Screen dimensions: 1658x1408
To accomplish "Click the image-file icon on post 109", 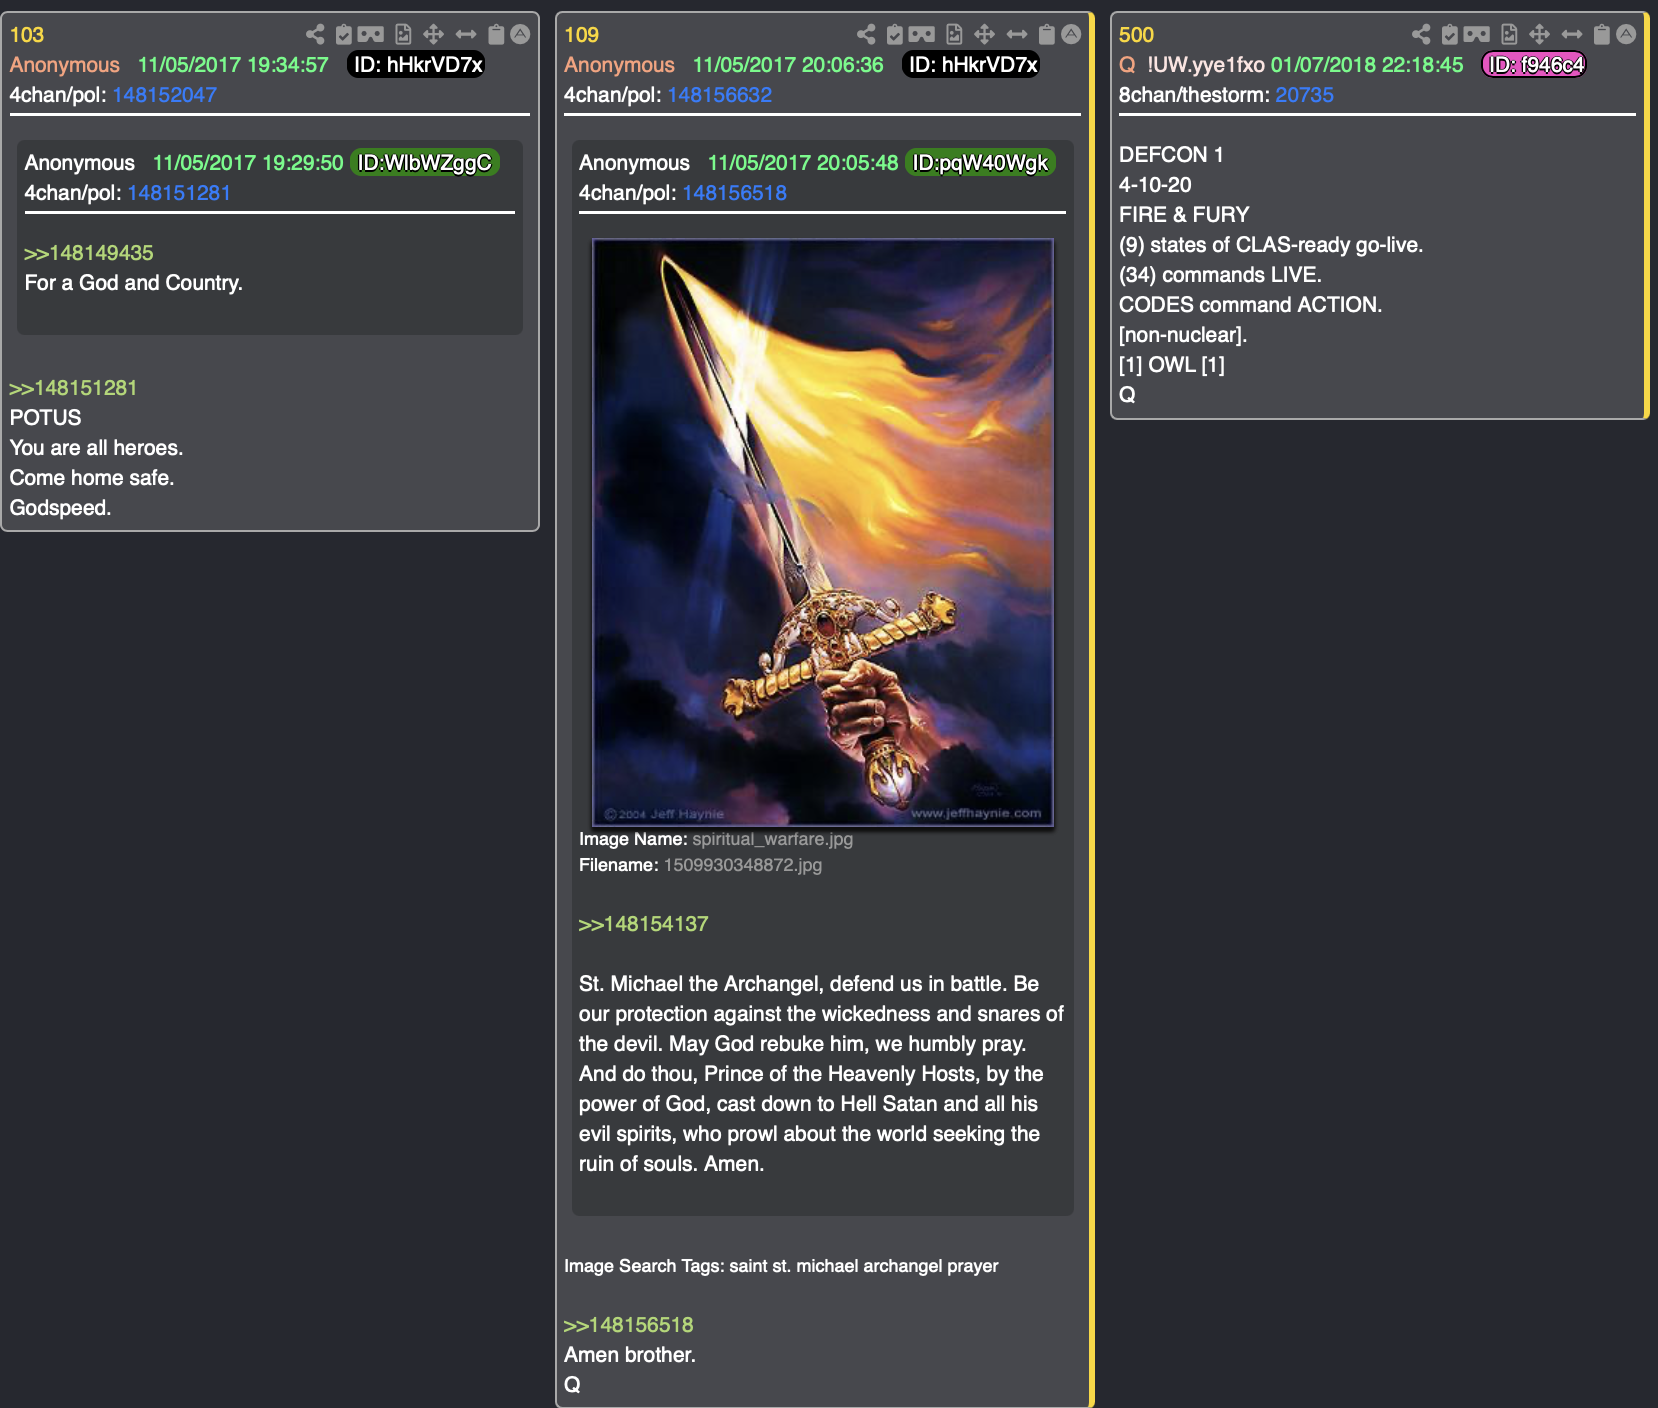I will pyautogui.click(x=954, y=35).
